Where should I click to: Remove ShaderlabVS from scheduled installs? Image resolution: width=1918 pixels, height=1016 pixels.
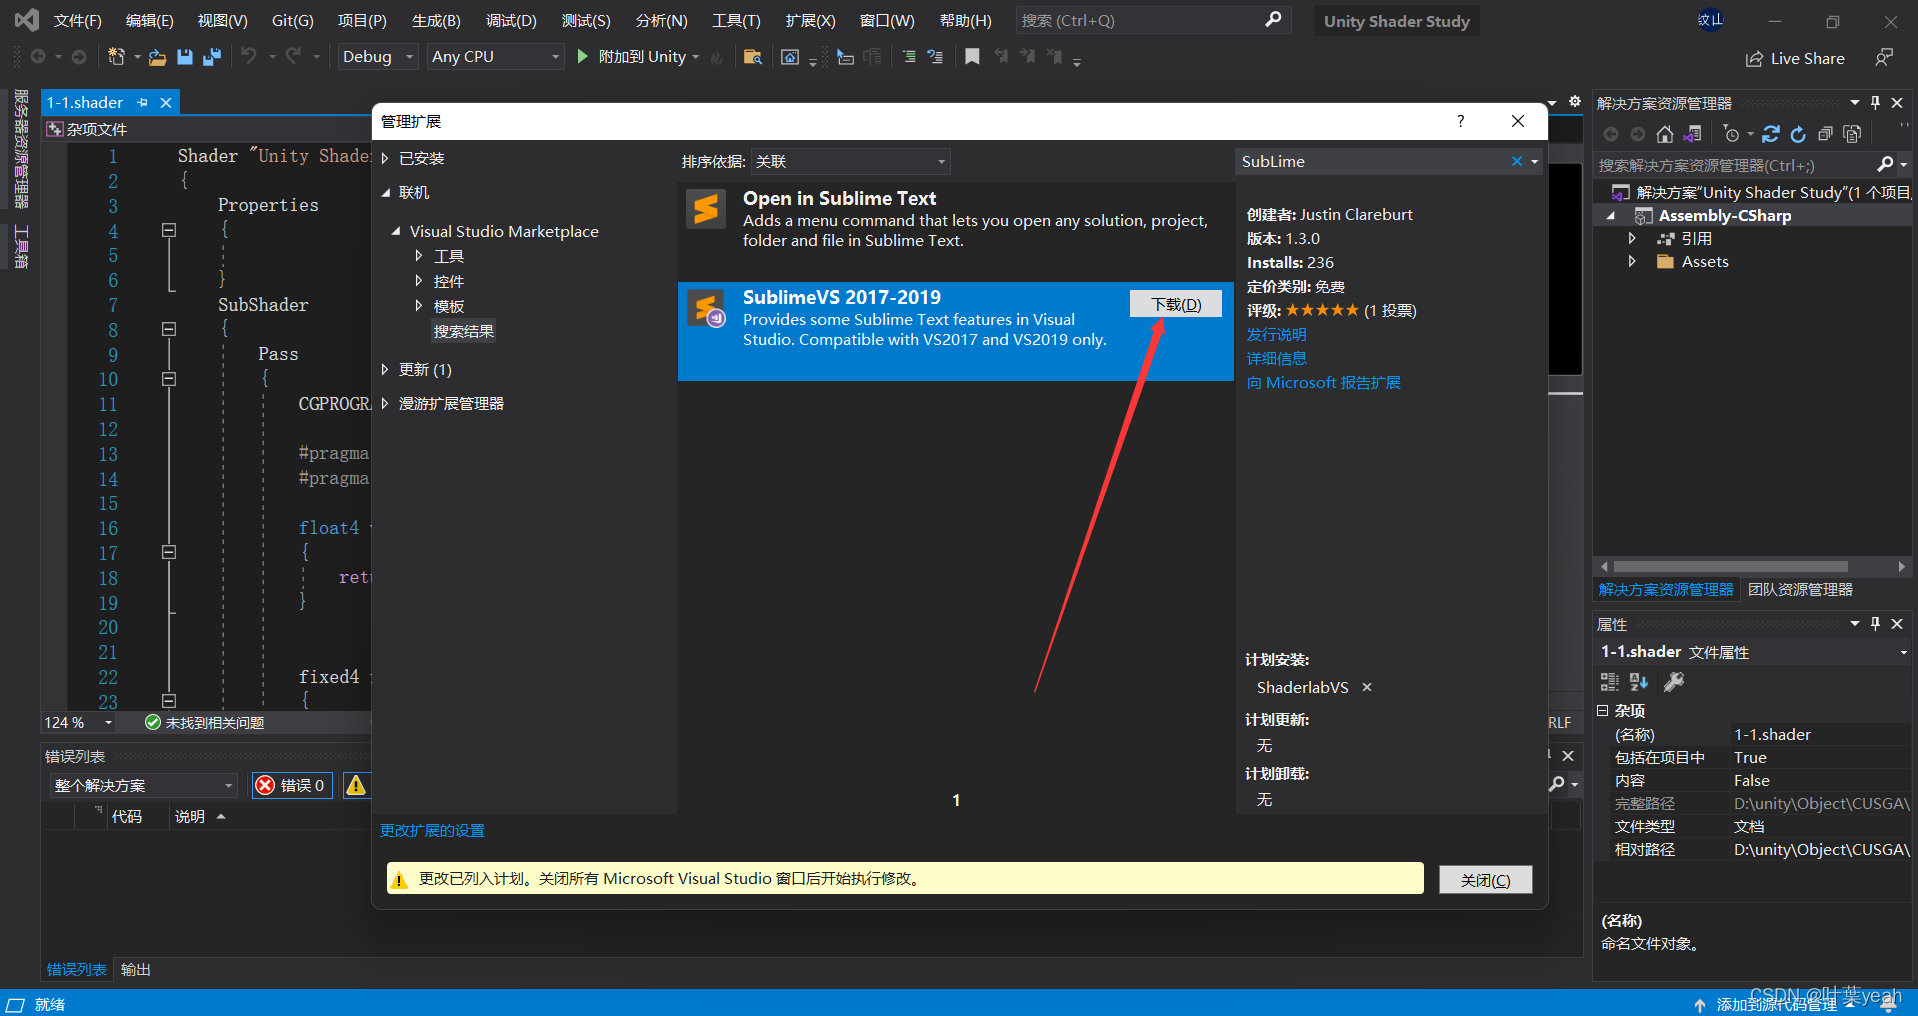point(1367,687)
